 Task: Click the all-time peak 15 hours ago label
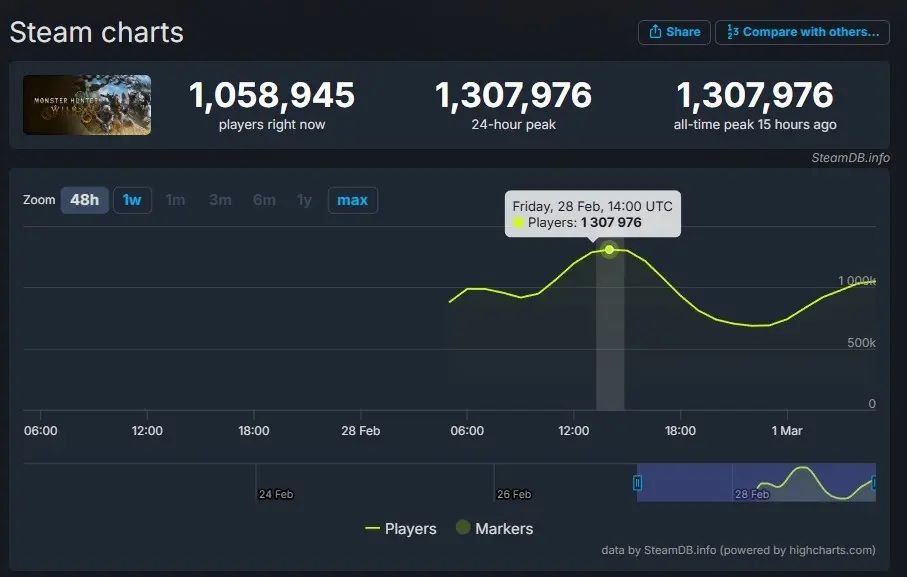click(x=755, y=124)
